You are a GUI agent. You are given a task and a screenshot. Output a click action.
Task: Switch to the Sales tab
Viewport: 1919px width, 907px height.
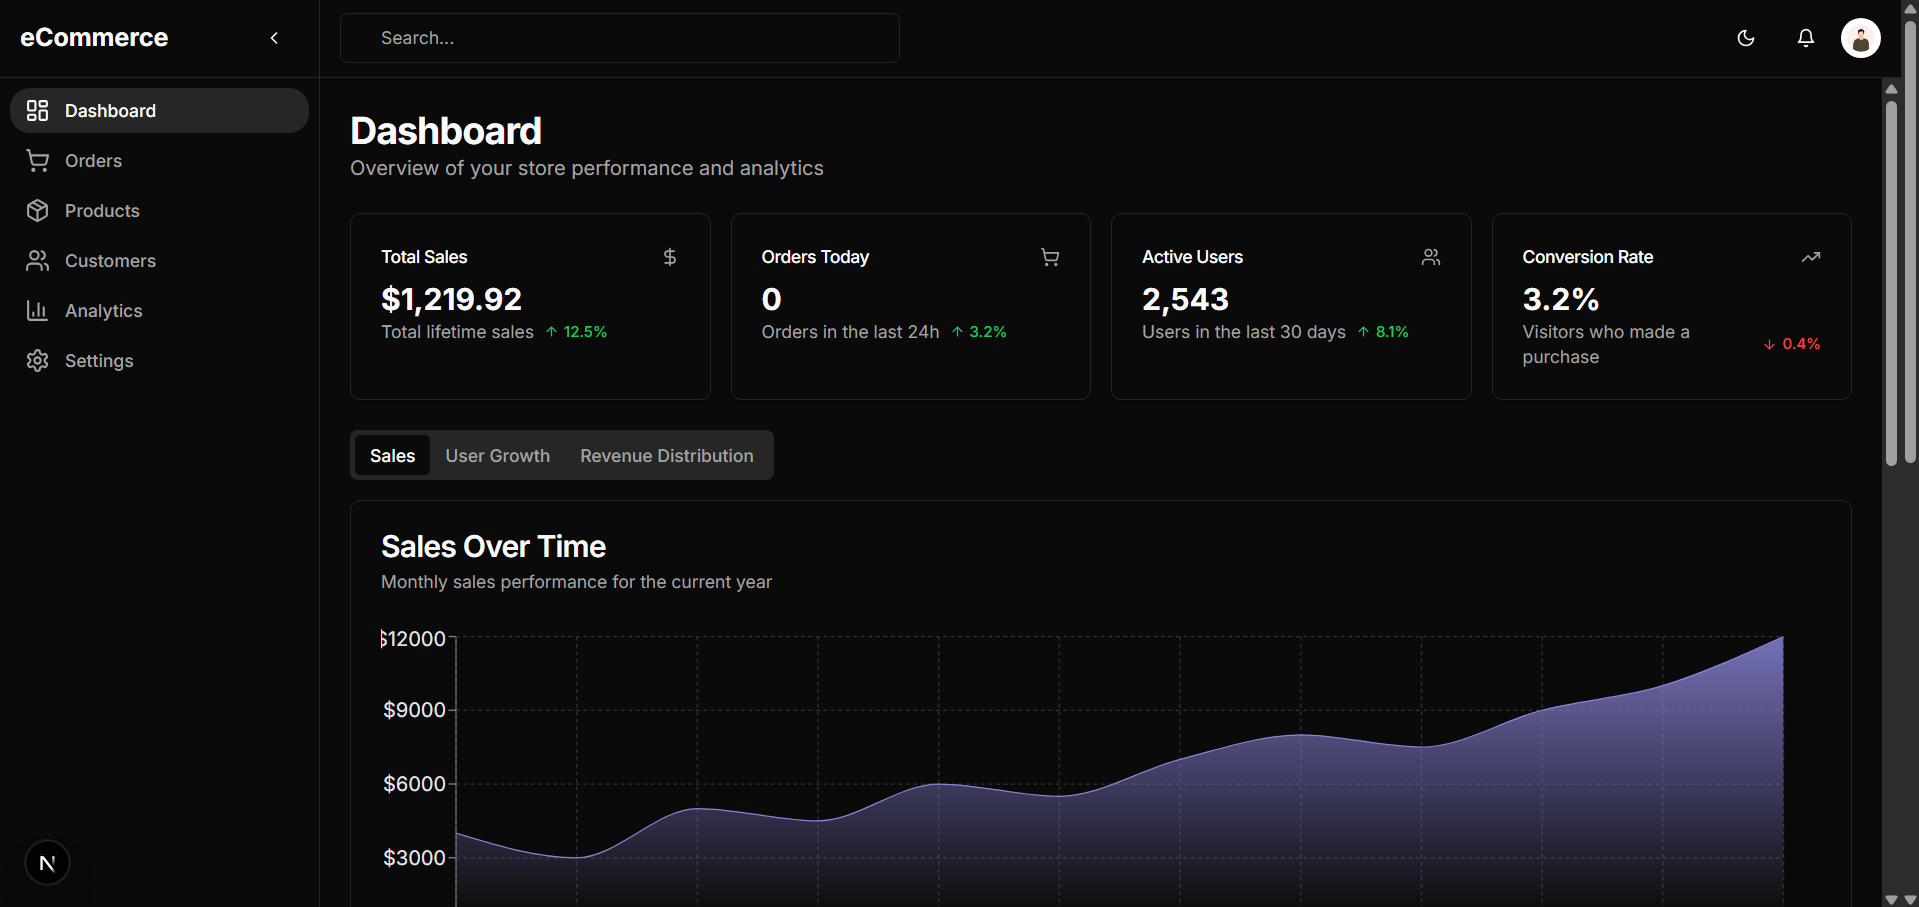392,455
